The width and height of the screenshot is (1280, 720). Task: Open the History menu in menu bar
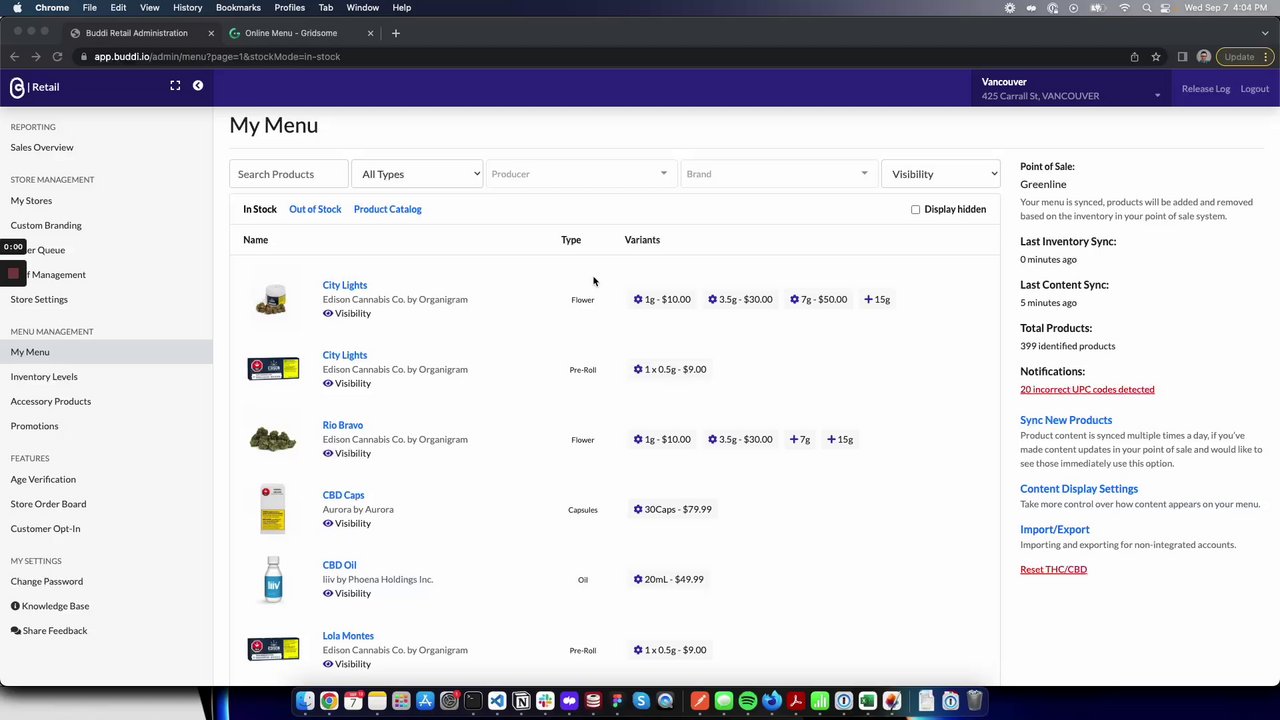tap(187, 8)
